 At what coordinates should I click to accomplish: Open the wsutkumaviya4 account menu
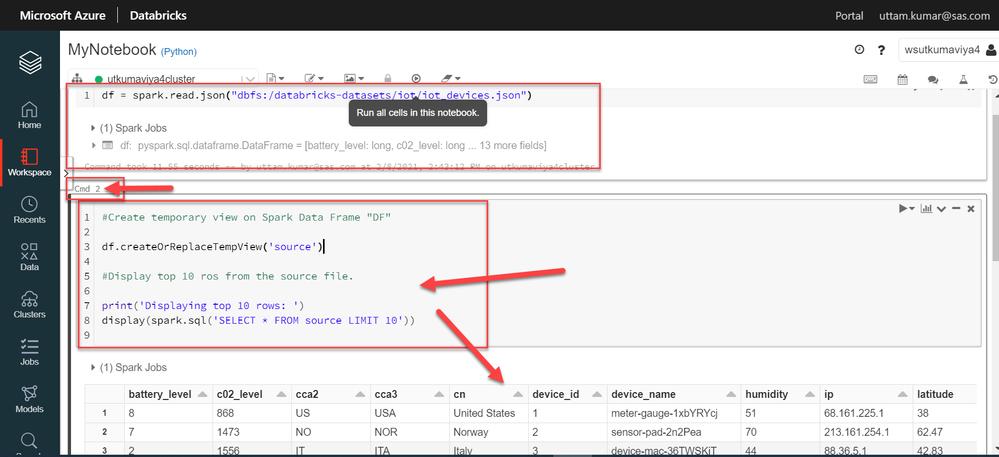[948, 50]
